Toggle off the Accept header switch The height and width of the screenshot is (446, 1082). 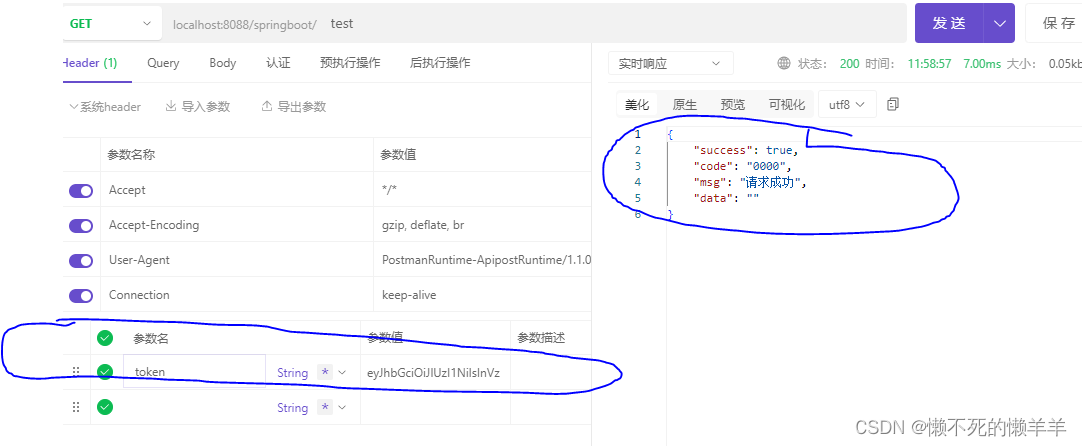[81, 191]
